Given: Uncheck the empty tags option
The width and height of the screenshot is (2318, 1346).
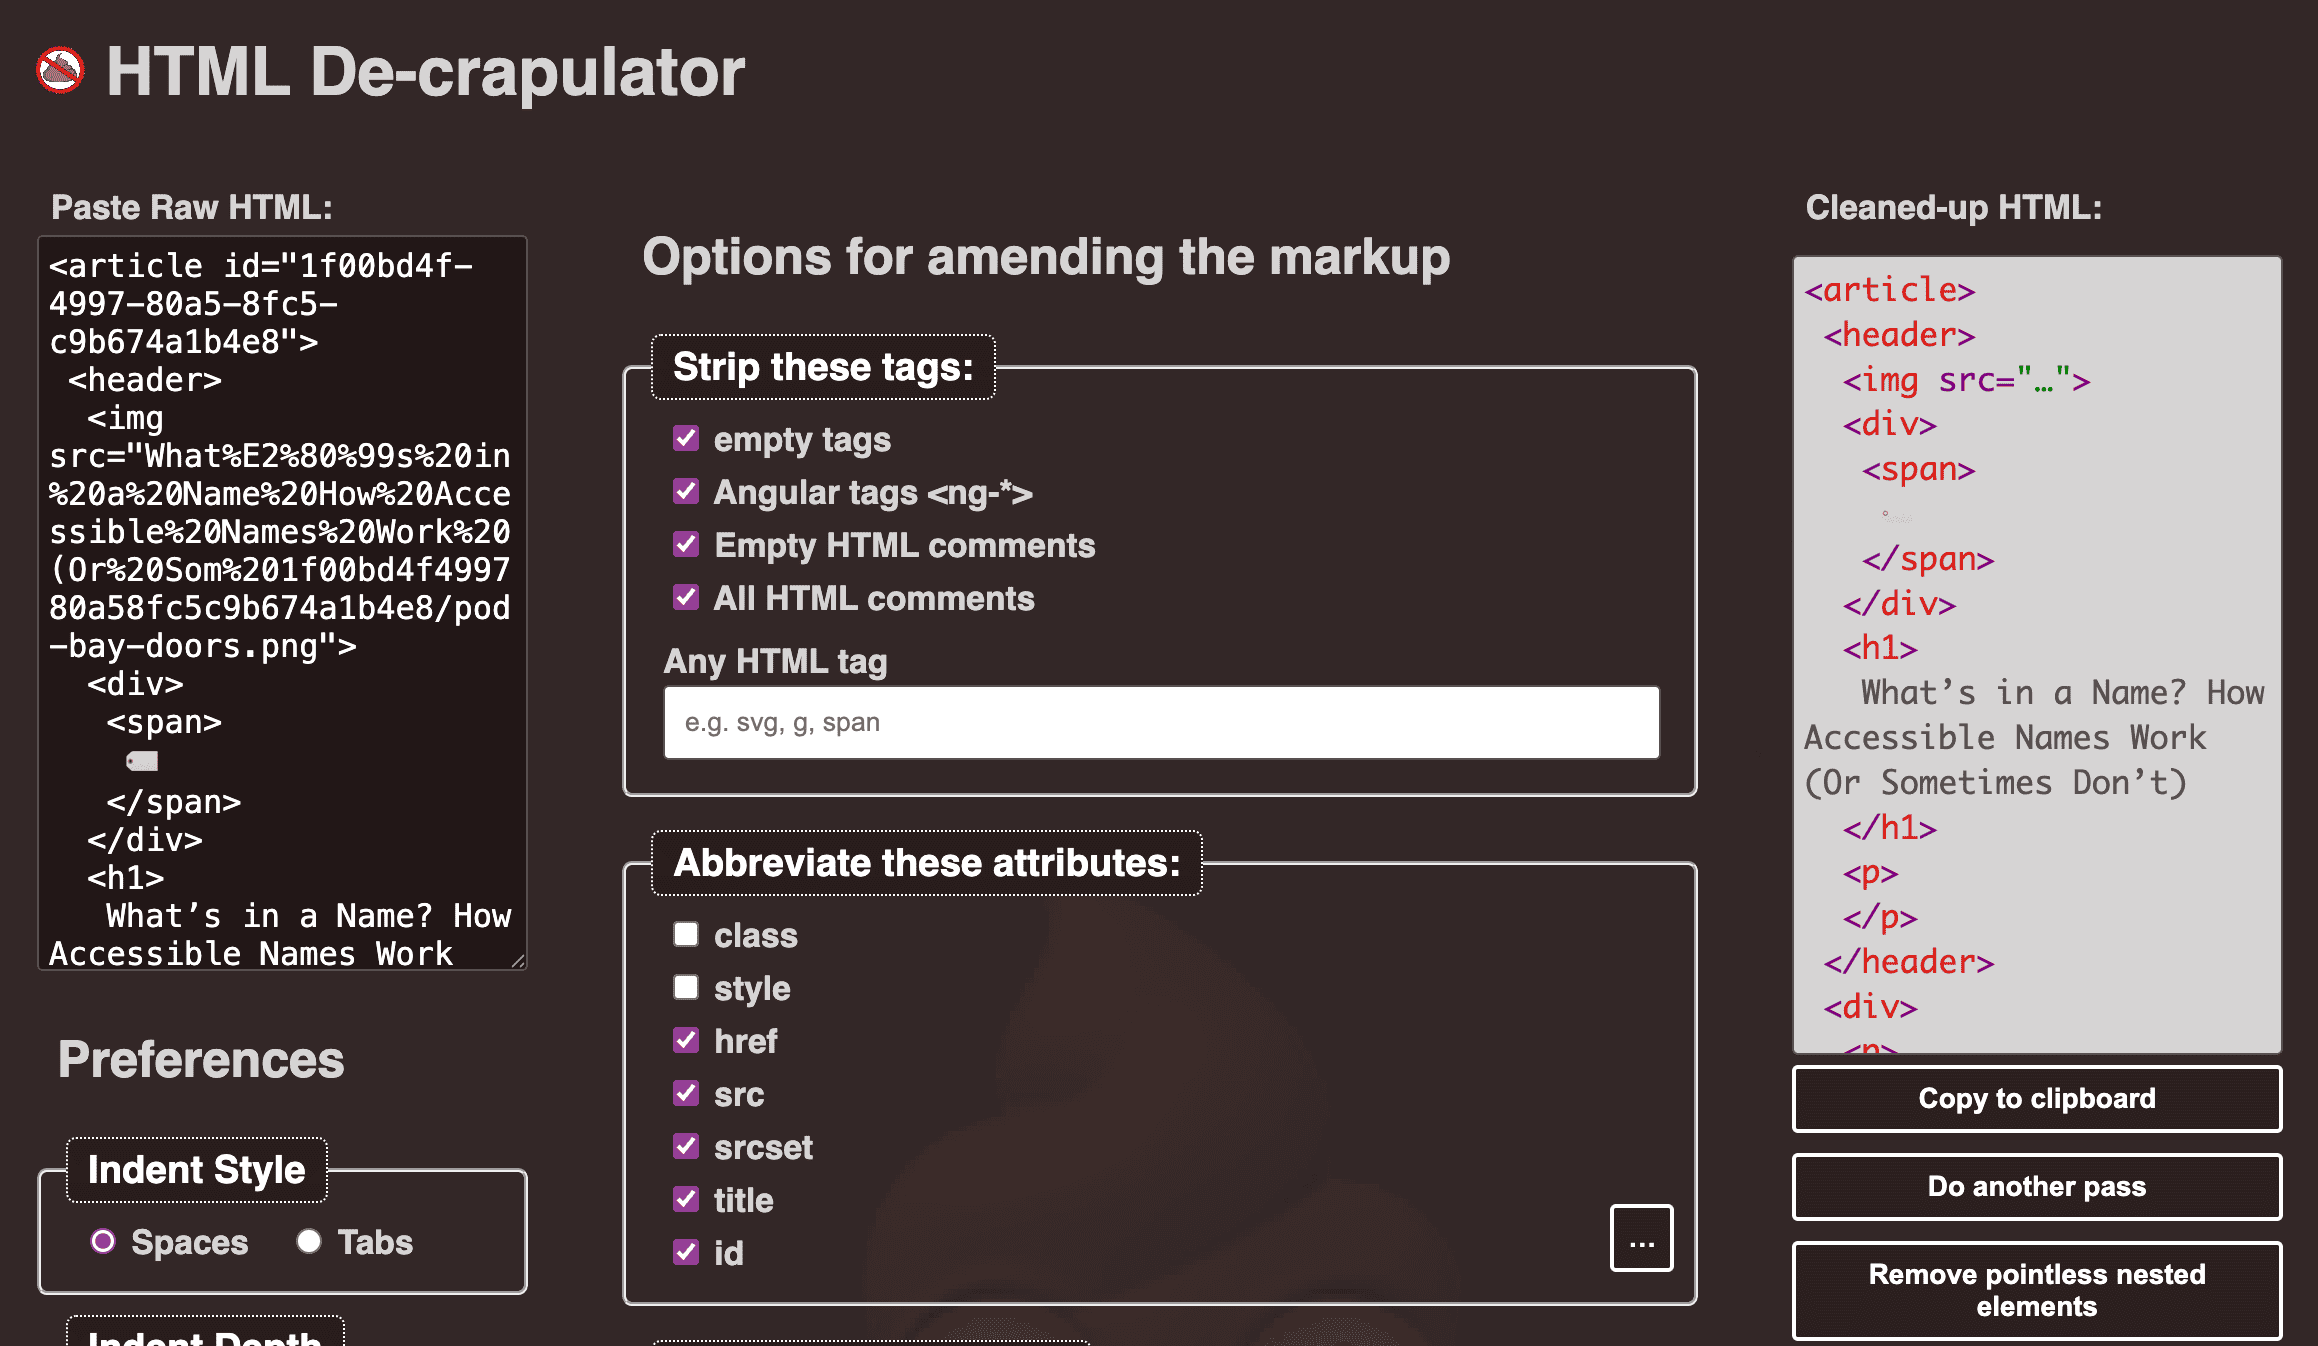Looking at the screenshot, I should tap(686, 438).
